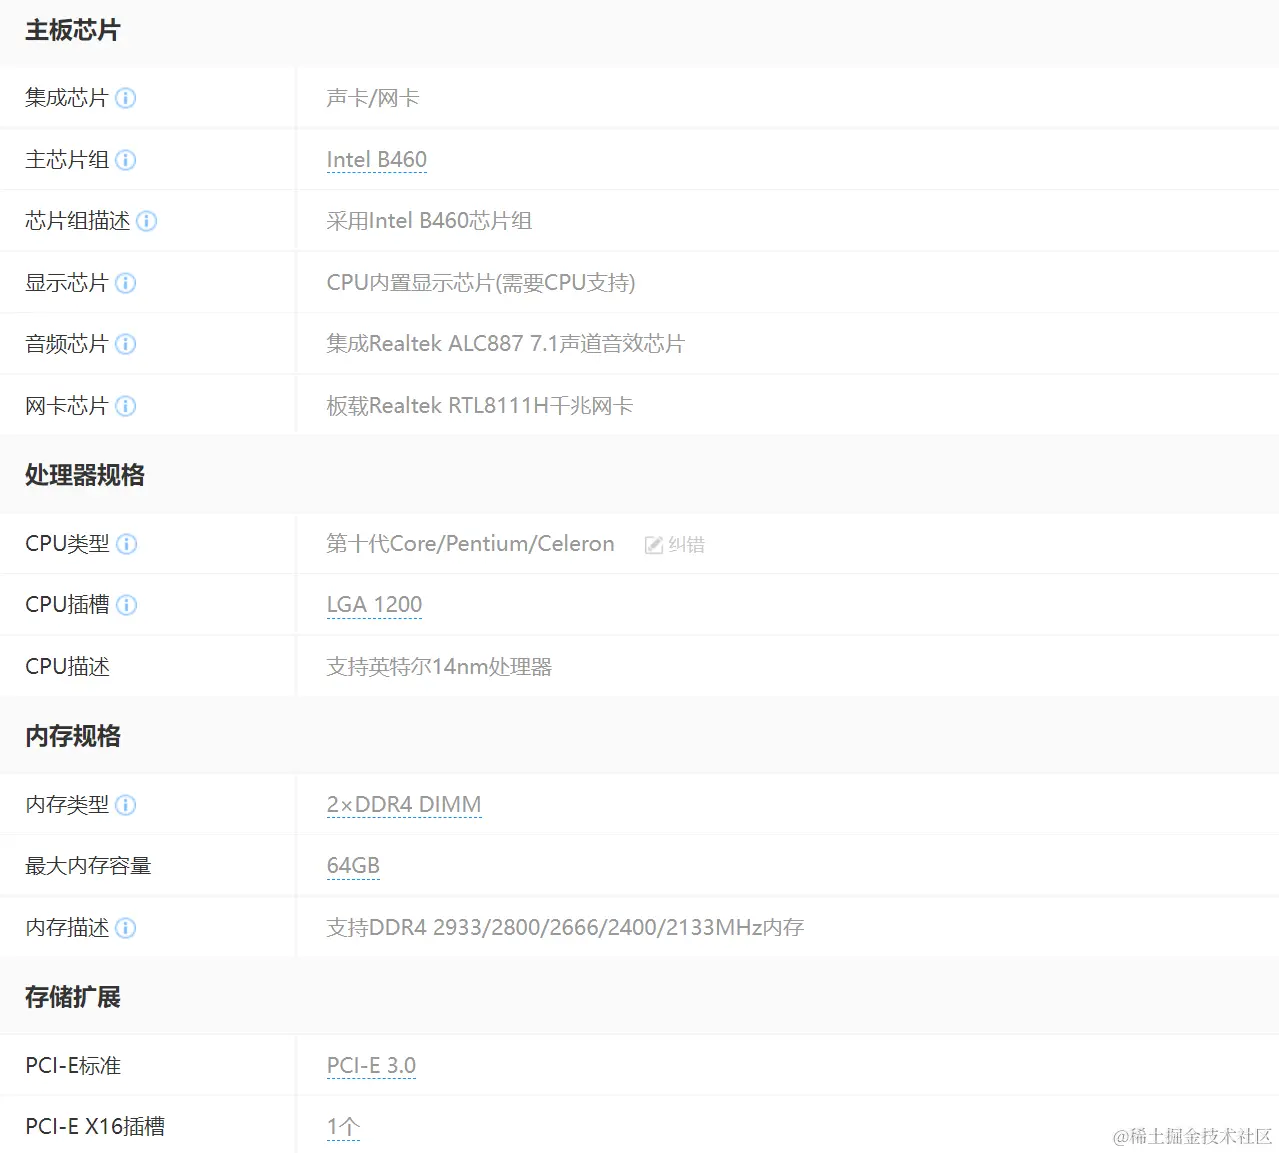Open info icon next to CPU类型
The height and width of the screenshot is (1153, 1279).
[127, 544]
